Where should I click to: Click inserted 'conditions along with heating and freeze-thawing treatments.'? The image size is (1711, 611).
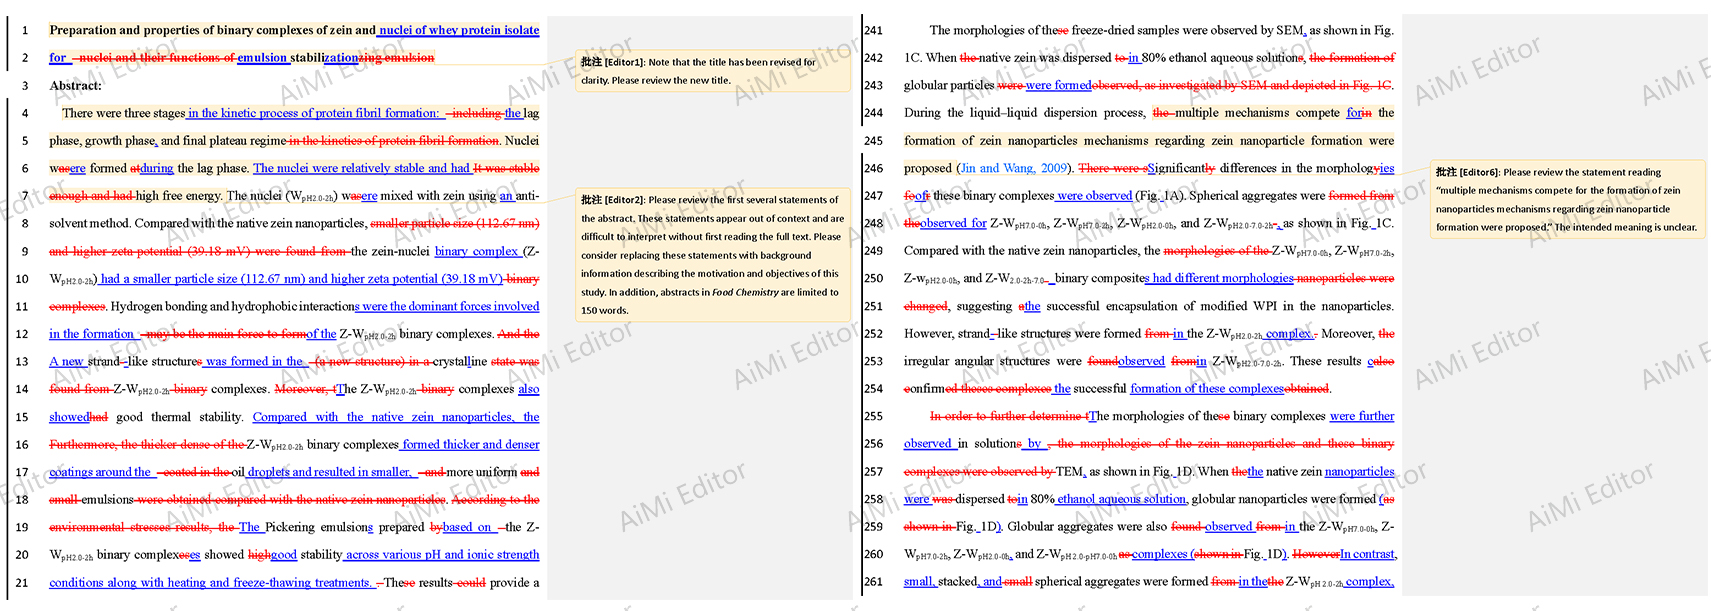tap(212, 583)
